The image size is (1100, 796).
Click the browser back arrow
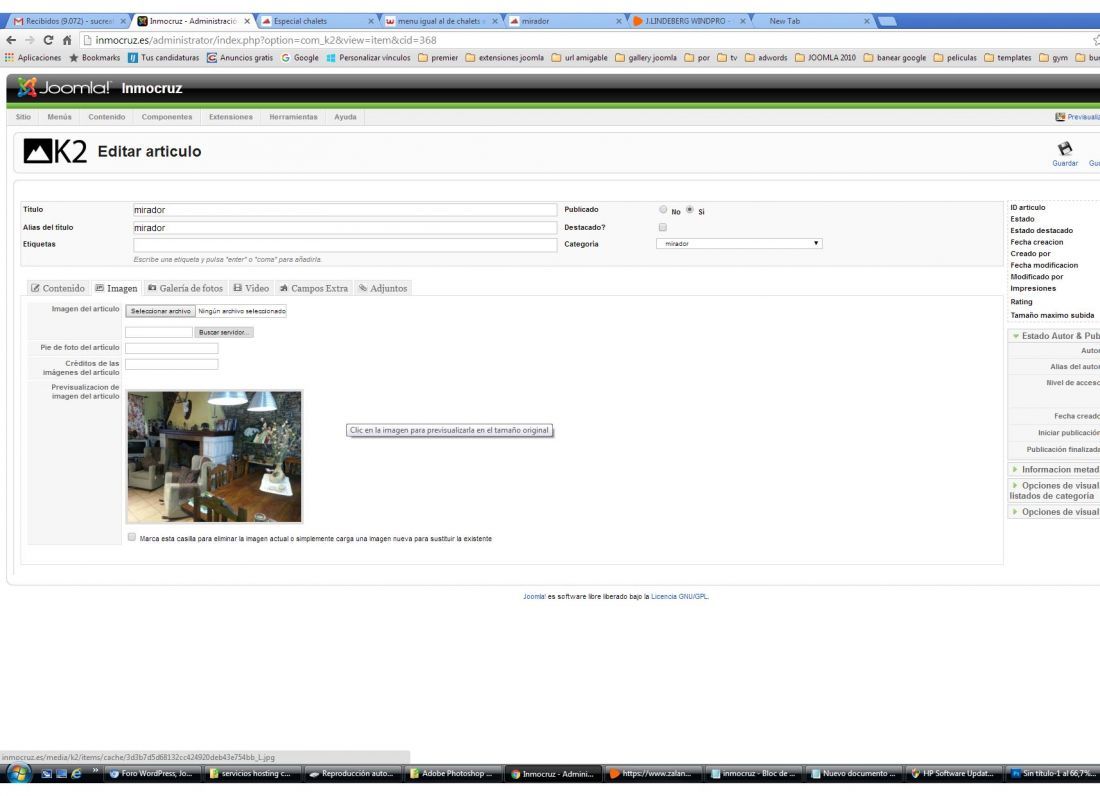pyautogui.click(x=11, y=40)
